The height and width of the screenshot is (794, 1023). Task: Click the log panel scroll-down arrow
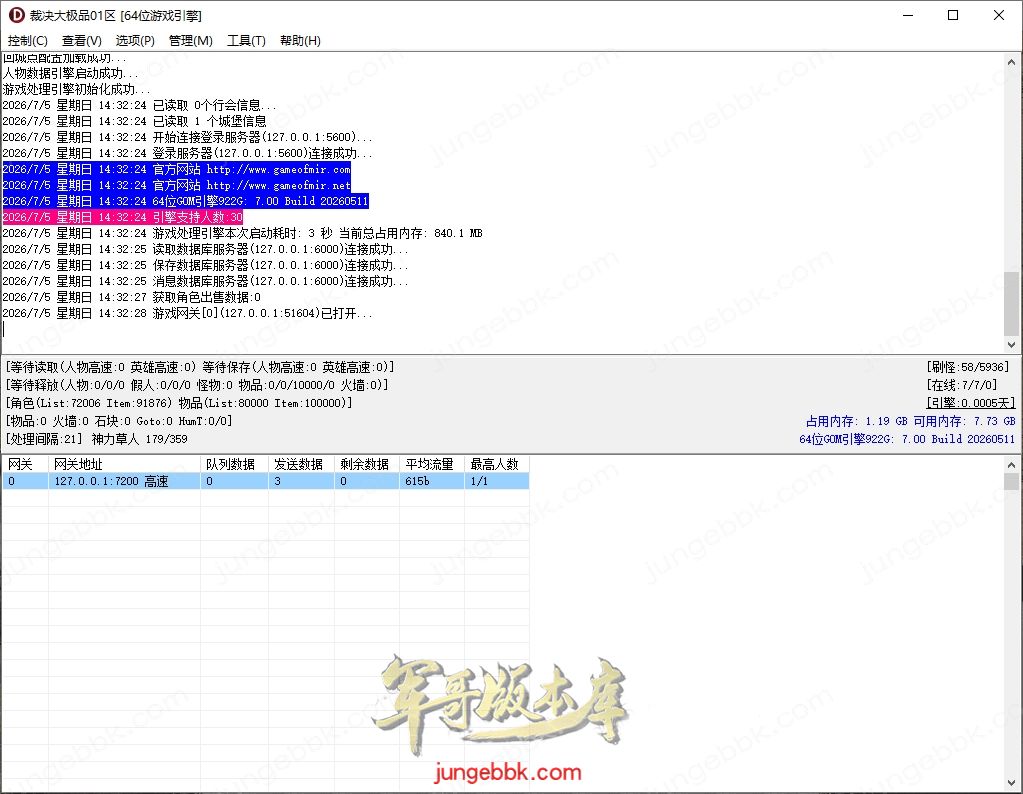(x=1011, y=344)
